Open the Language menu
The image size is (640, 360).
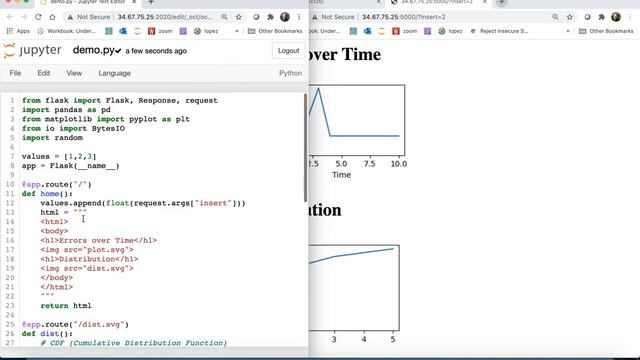tap(115, 73)
